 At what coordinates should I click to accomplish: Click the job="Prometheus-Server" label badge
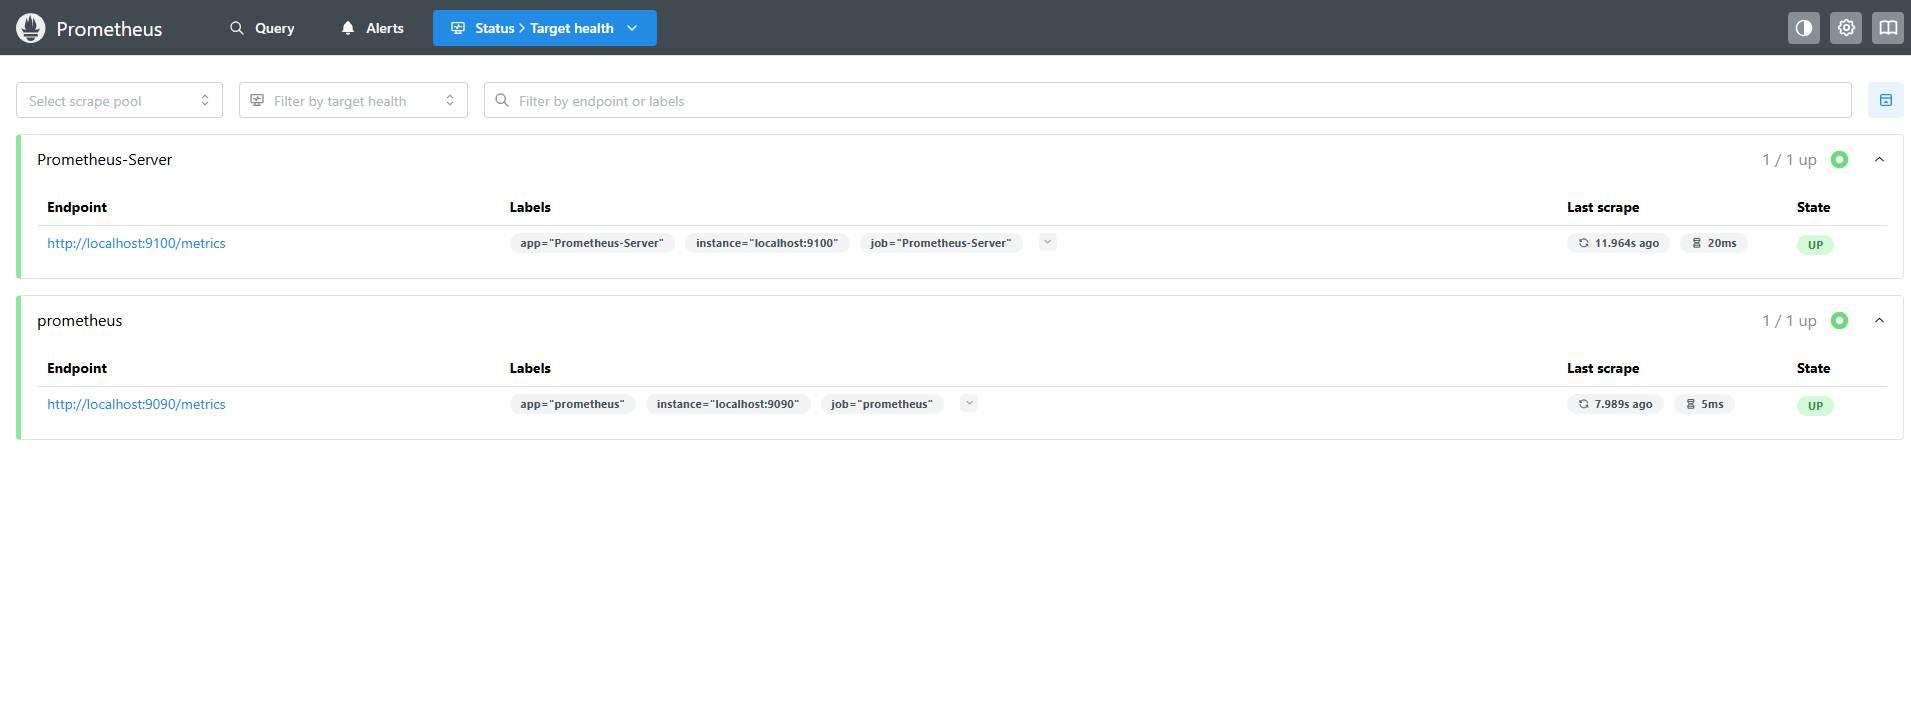pos(941,243)
